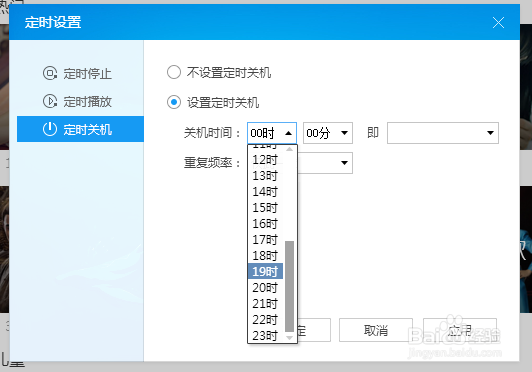
Task: Choose 16时 from hour list
Action: (x=266, y=223)
